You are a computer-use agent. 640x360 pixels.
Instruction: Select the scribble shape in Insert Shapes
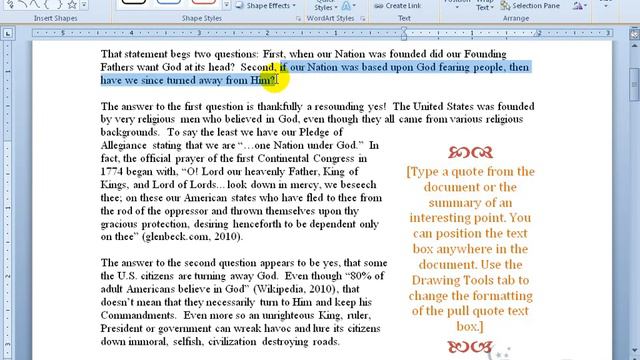click(x=10, y=5)
